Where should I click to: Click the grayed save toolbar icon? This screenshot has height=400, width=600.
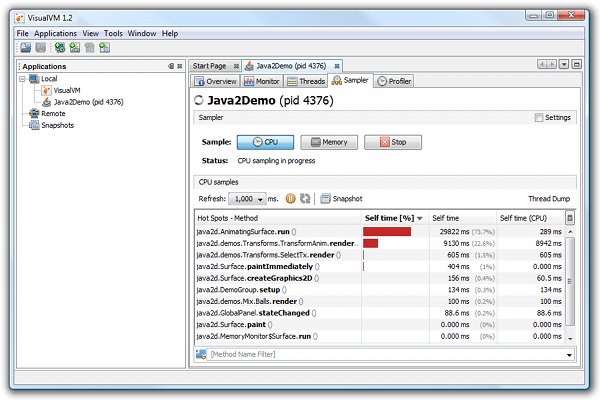(x=41, y=47)
